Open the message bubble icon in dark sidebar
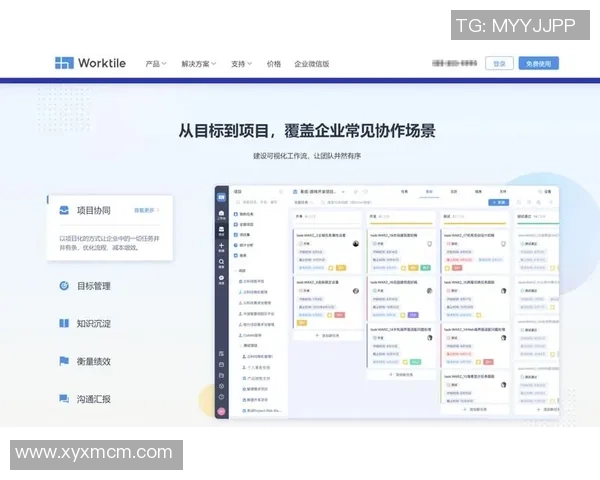This screenshot has width=600, height=480. [x=222, y=280]
